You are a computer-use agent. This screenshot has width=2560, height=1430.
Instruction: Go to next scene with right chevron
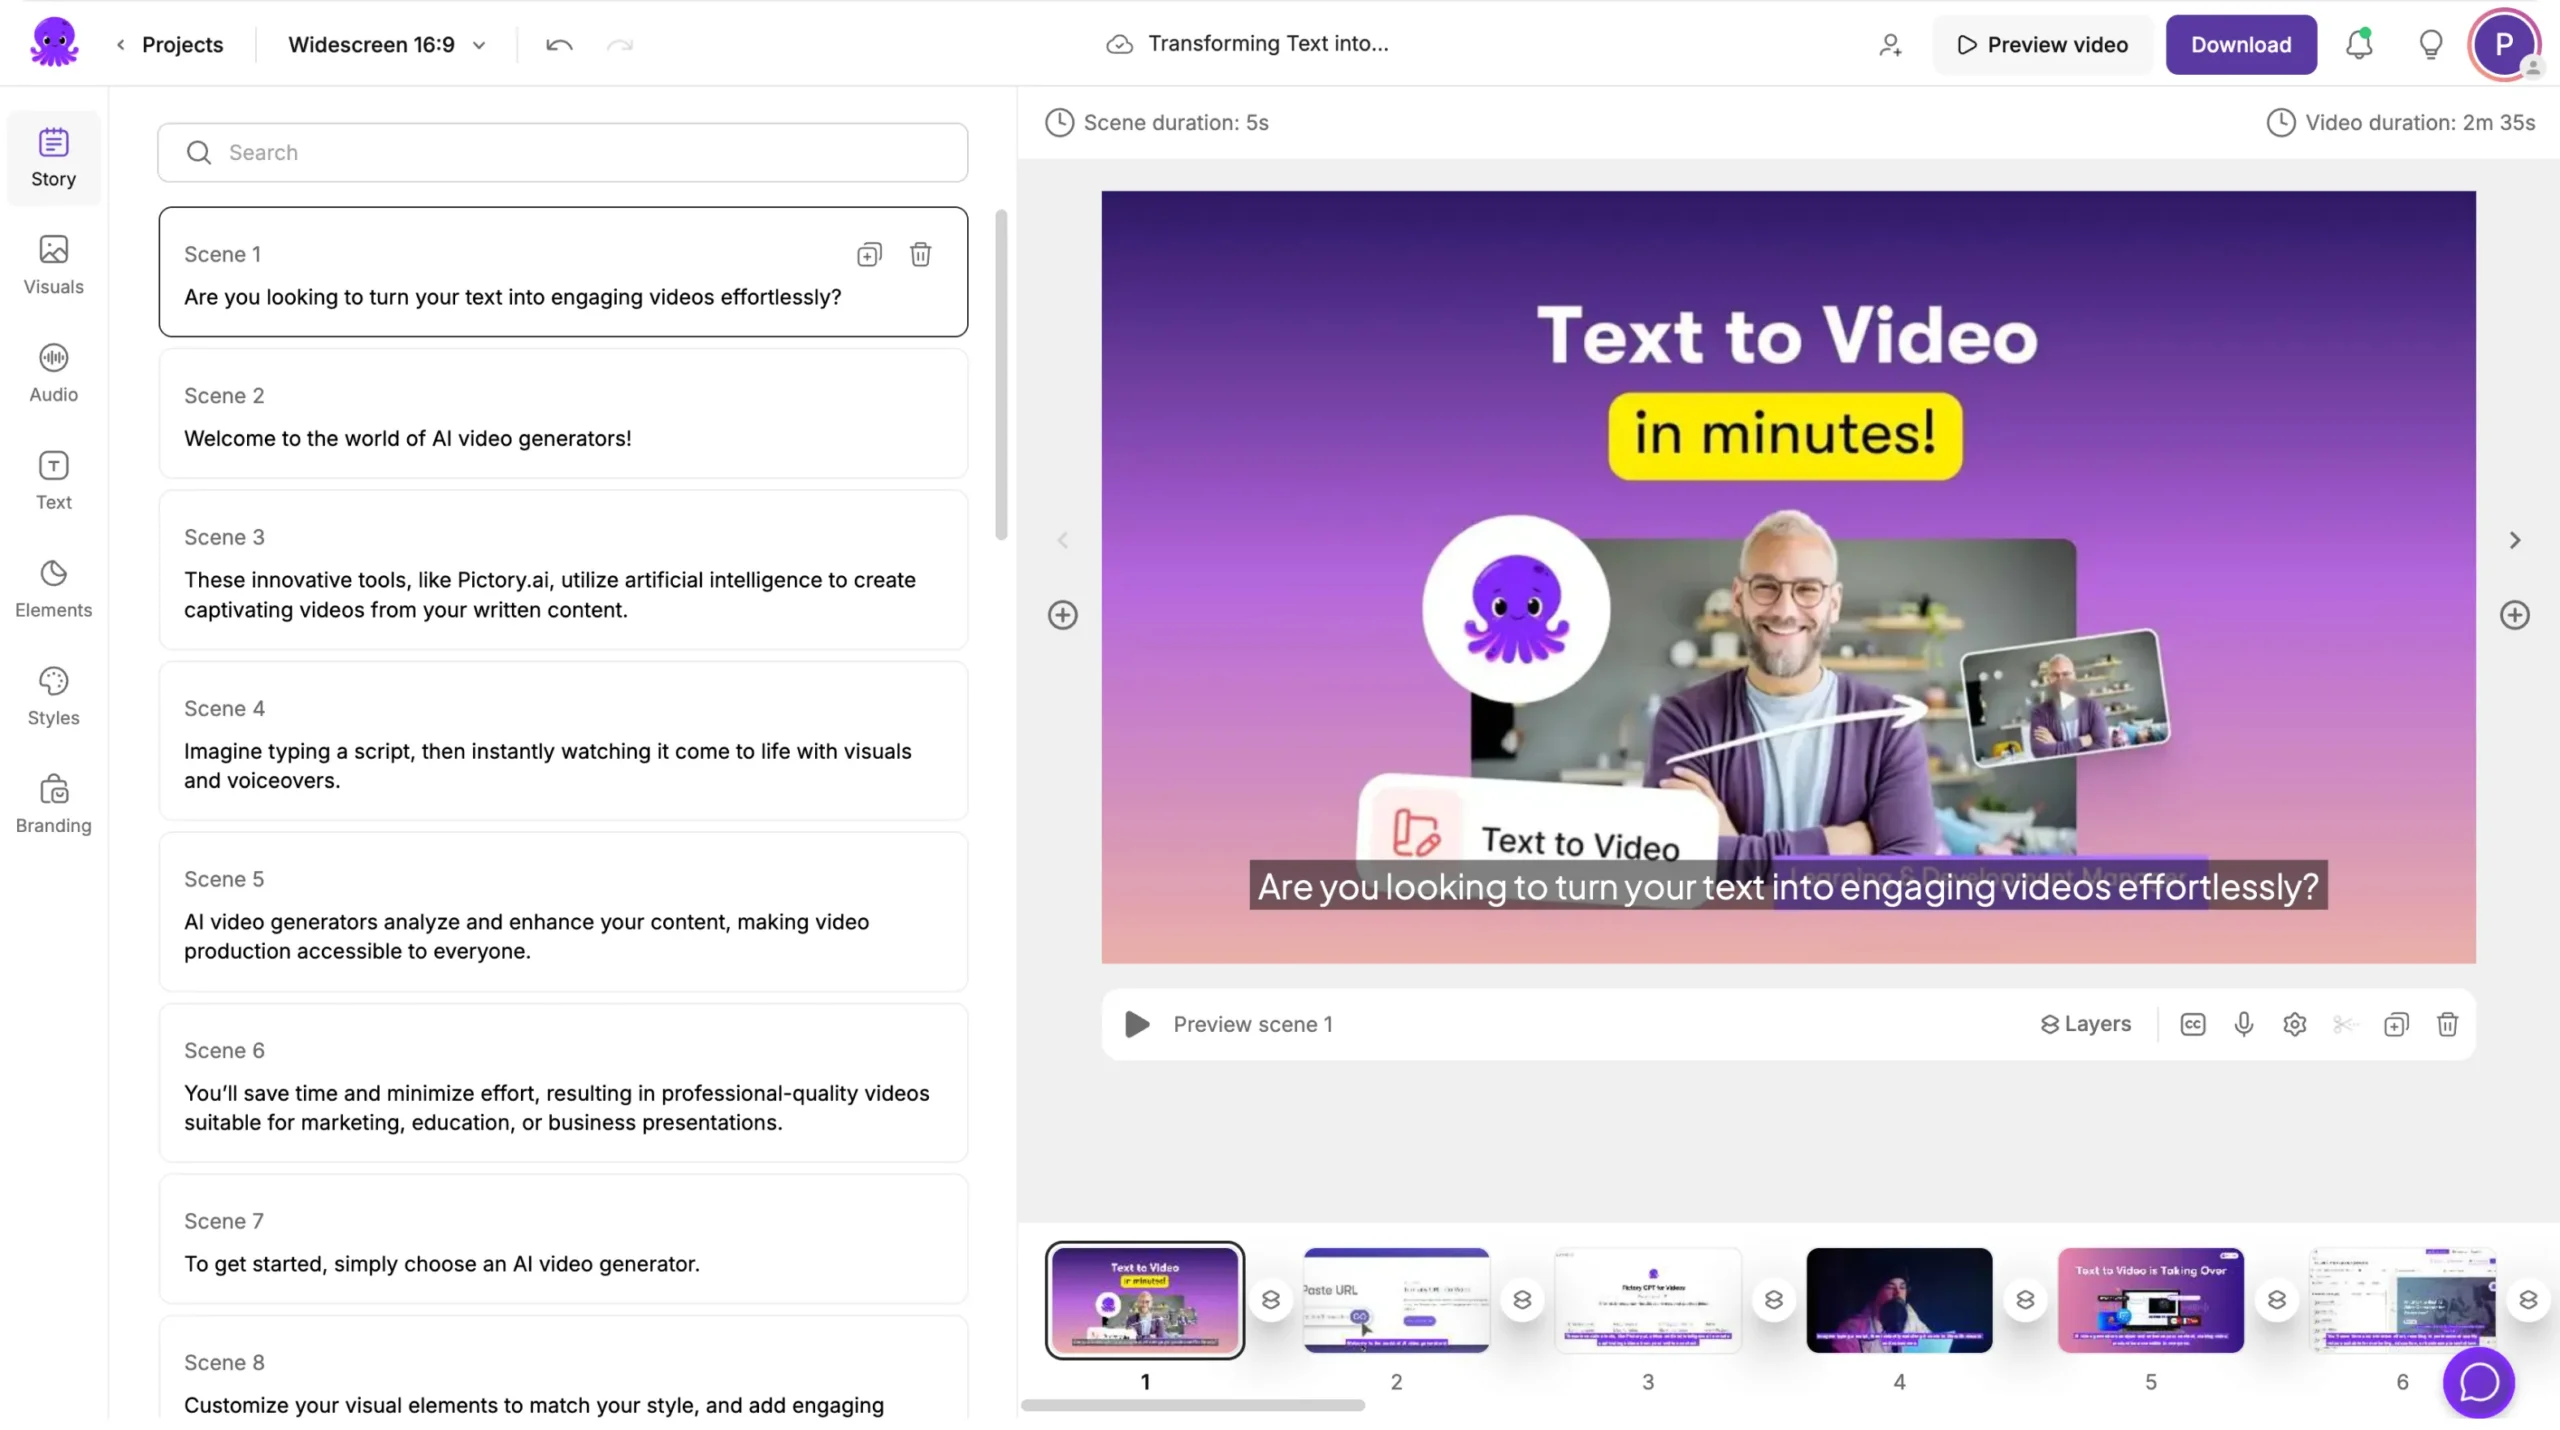point(2514,540)
